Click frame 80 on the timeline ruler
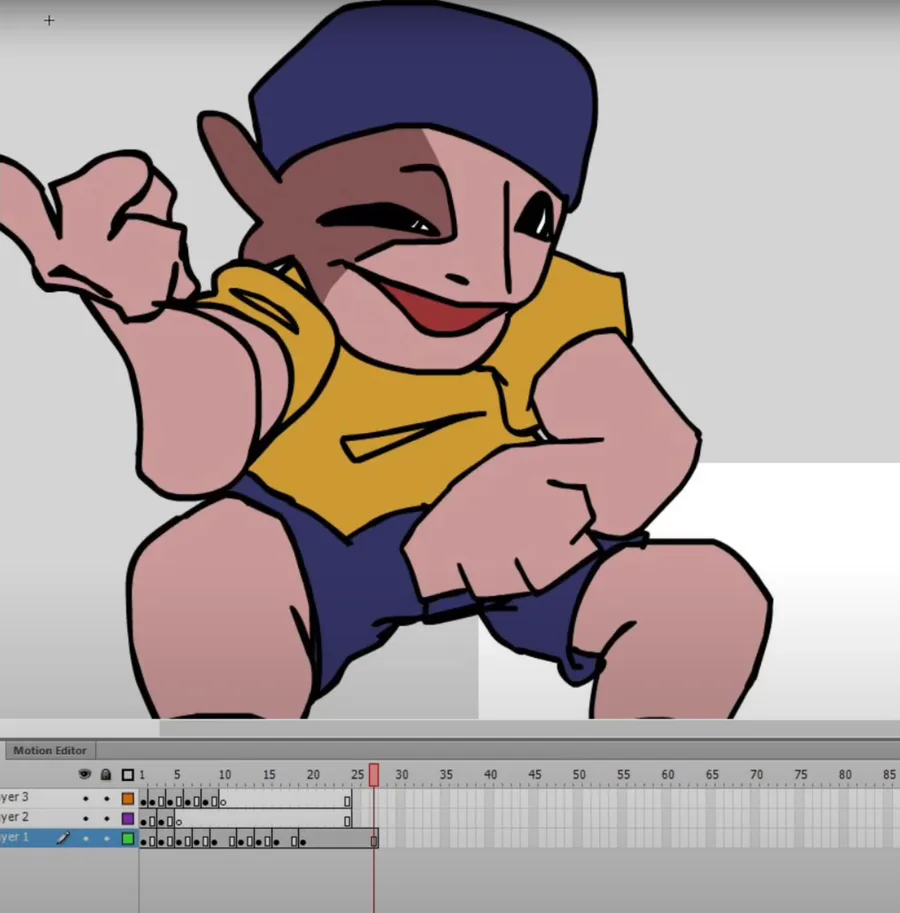 (x=845, y=774)
